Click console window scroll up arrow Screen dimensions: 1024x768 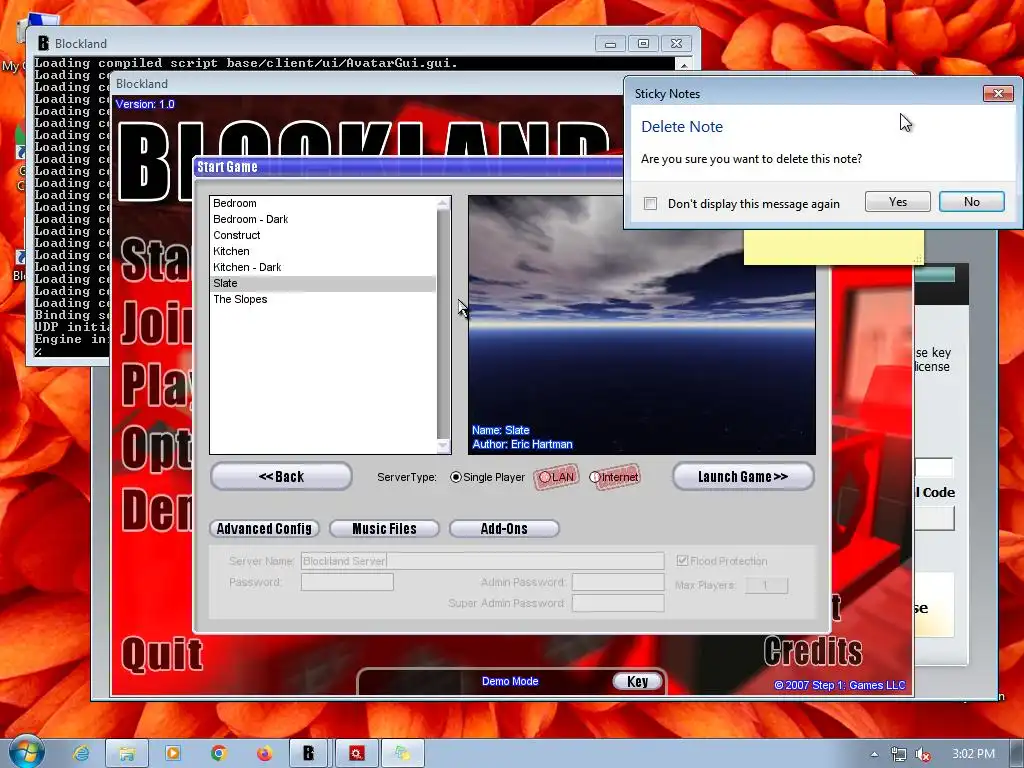click(x=684, y=65)
